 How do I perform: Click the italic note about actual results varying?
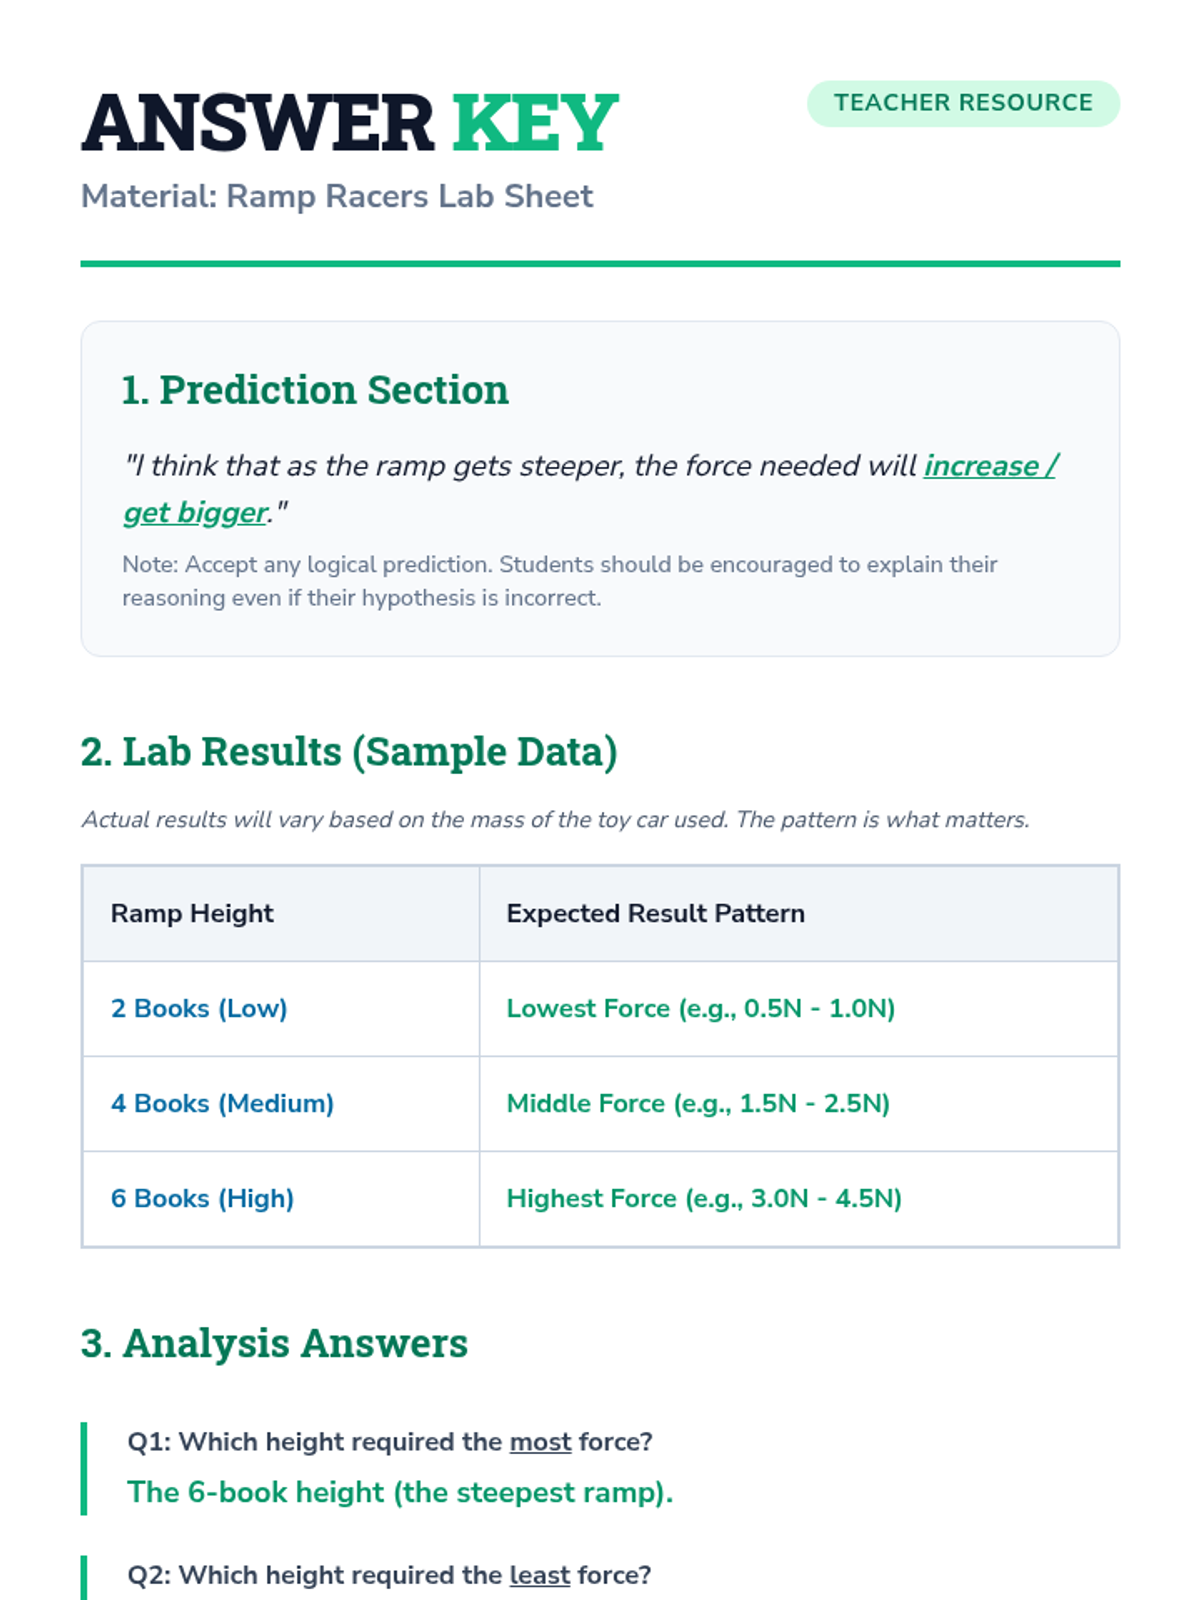[x=555, y=820]
